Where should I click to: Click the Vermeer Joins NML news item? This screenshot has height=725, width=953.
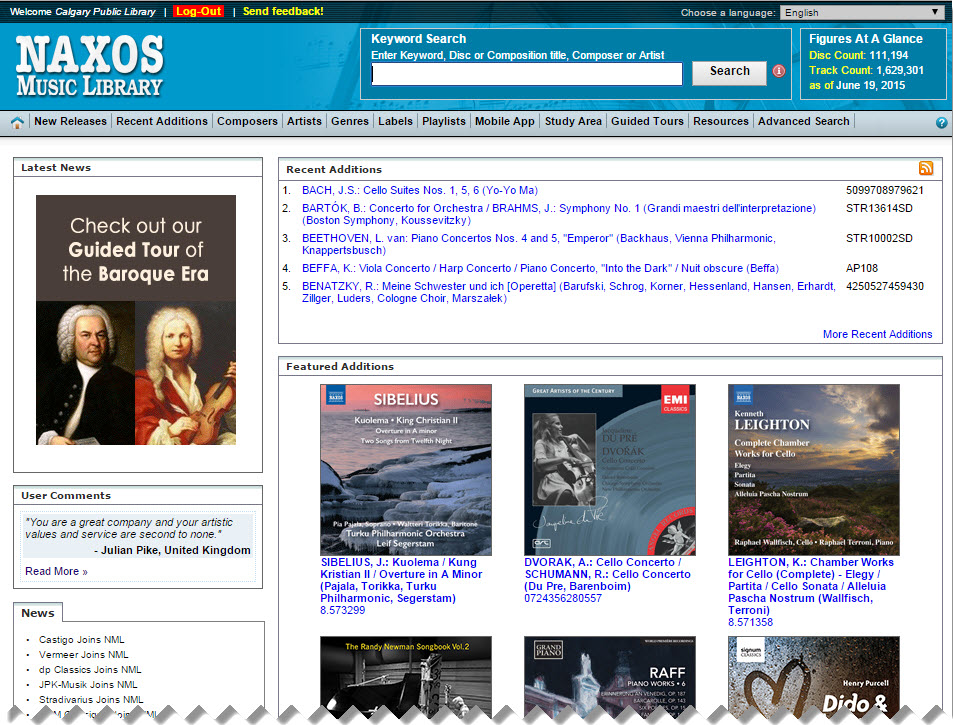84,655
